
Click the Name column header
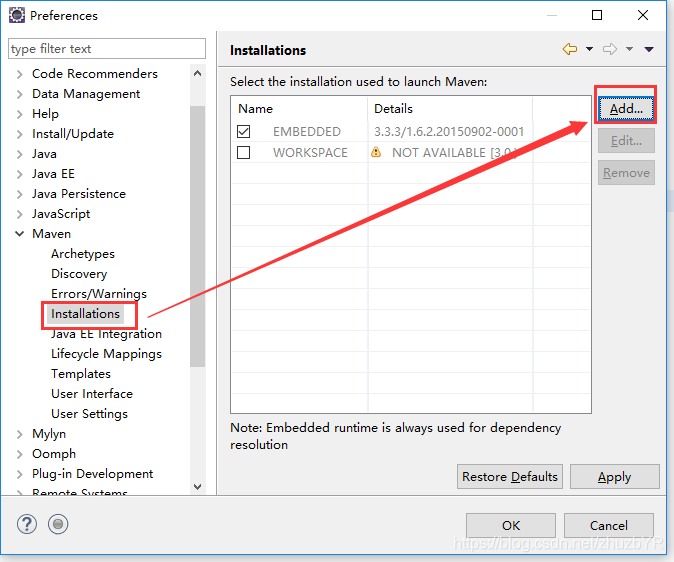[x=299, y=109]
